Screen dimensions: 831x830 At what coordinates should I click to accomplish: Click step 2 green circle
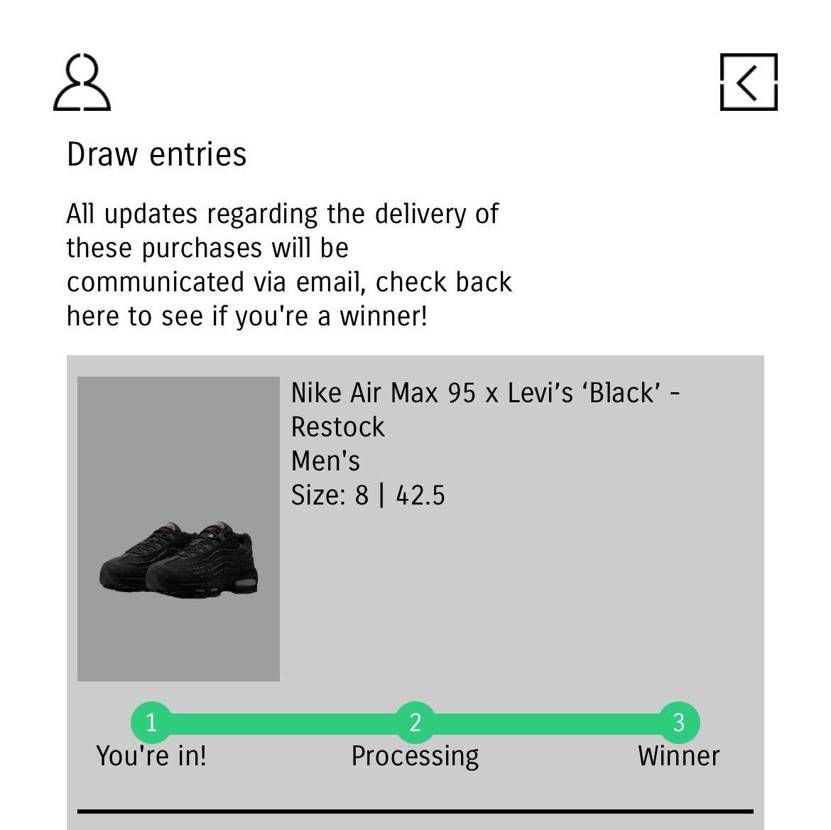[x=415, y=722]
